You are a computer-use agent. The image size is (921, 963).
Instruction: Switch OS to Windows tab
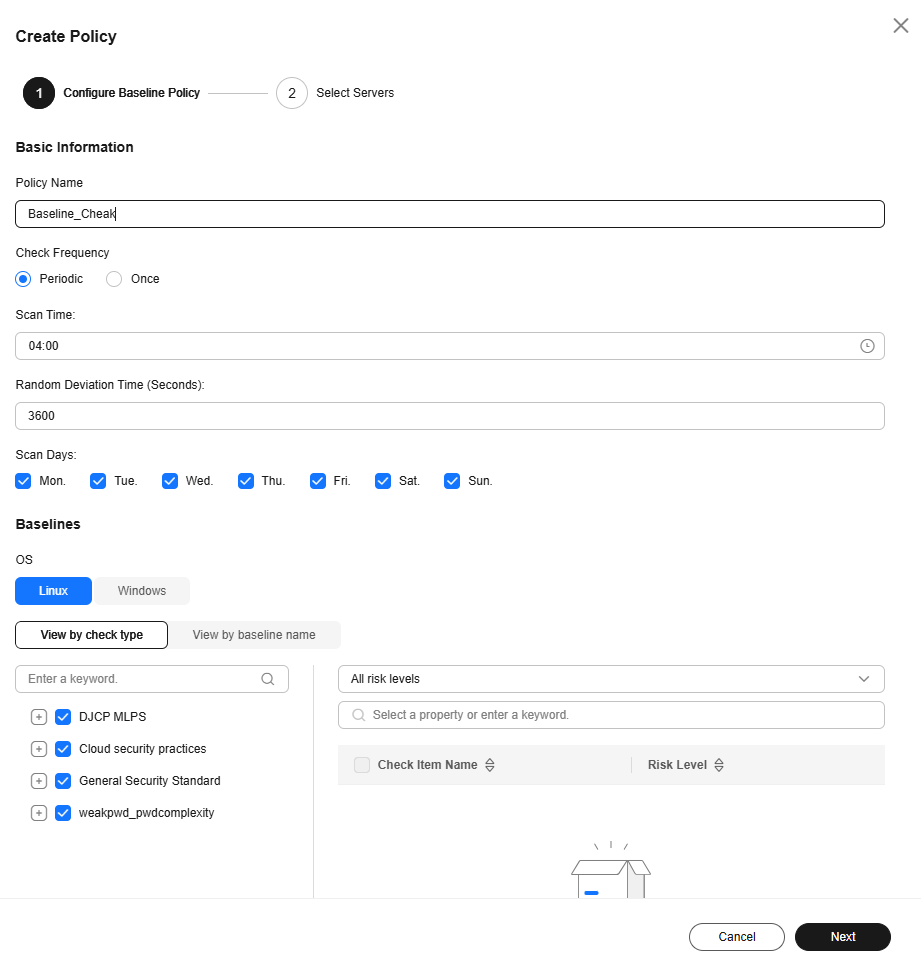pos(142,591)
